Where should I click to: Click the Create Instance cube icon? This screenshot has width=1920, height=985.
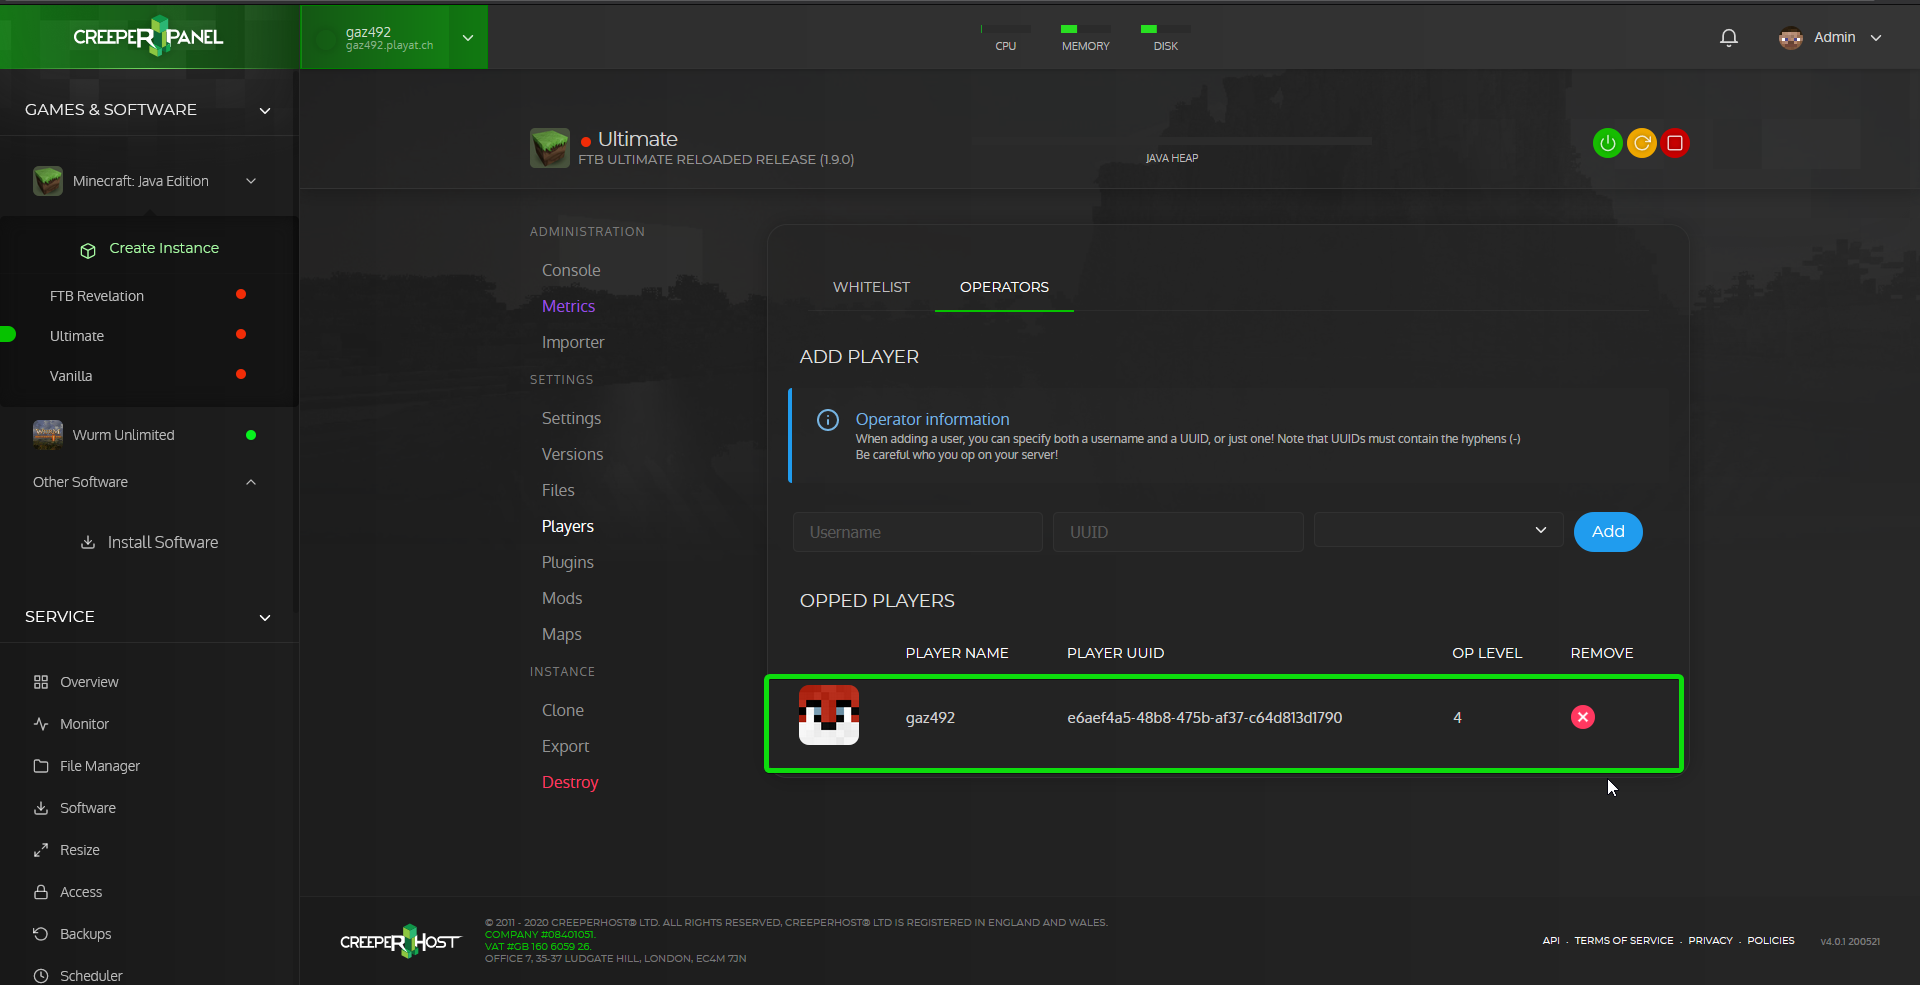click(x=88, y=250)
